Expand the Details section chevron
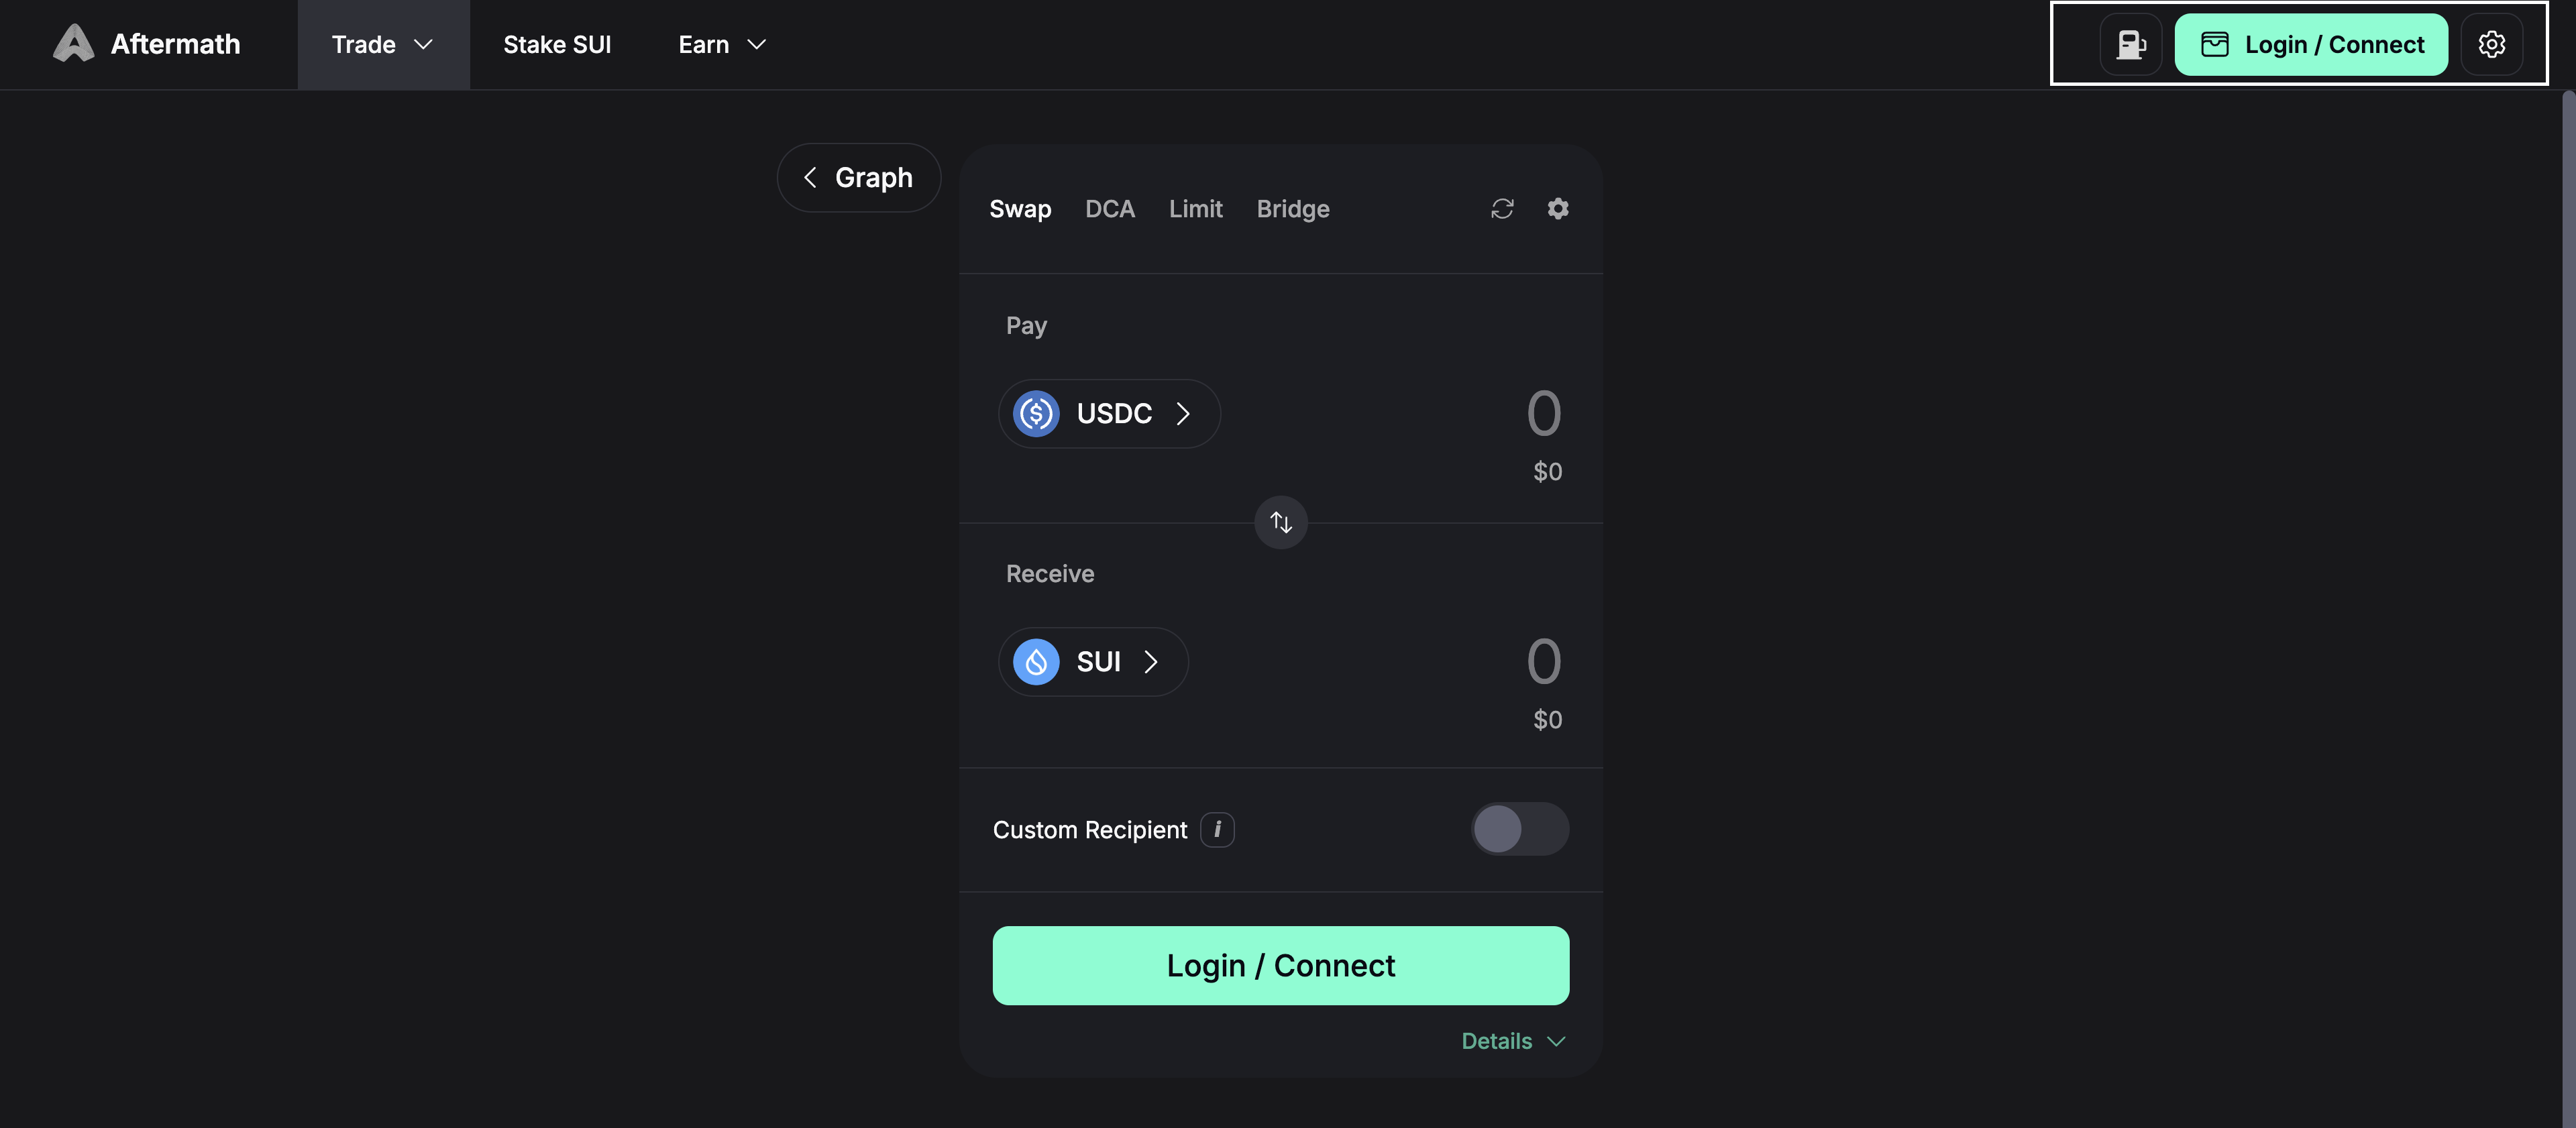The image size is (2576, 1128). tap(1555, 1042)
